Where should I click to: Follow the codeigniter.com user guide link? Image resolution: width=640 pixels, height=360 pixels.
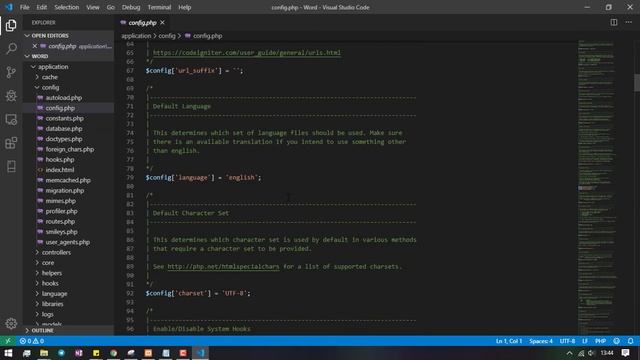(x=247, y=53)
